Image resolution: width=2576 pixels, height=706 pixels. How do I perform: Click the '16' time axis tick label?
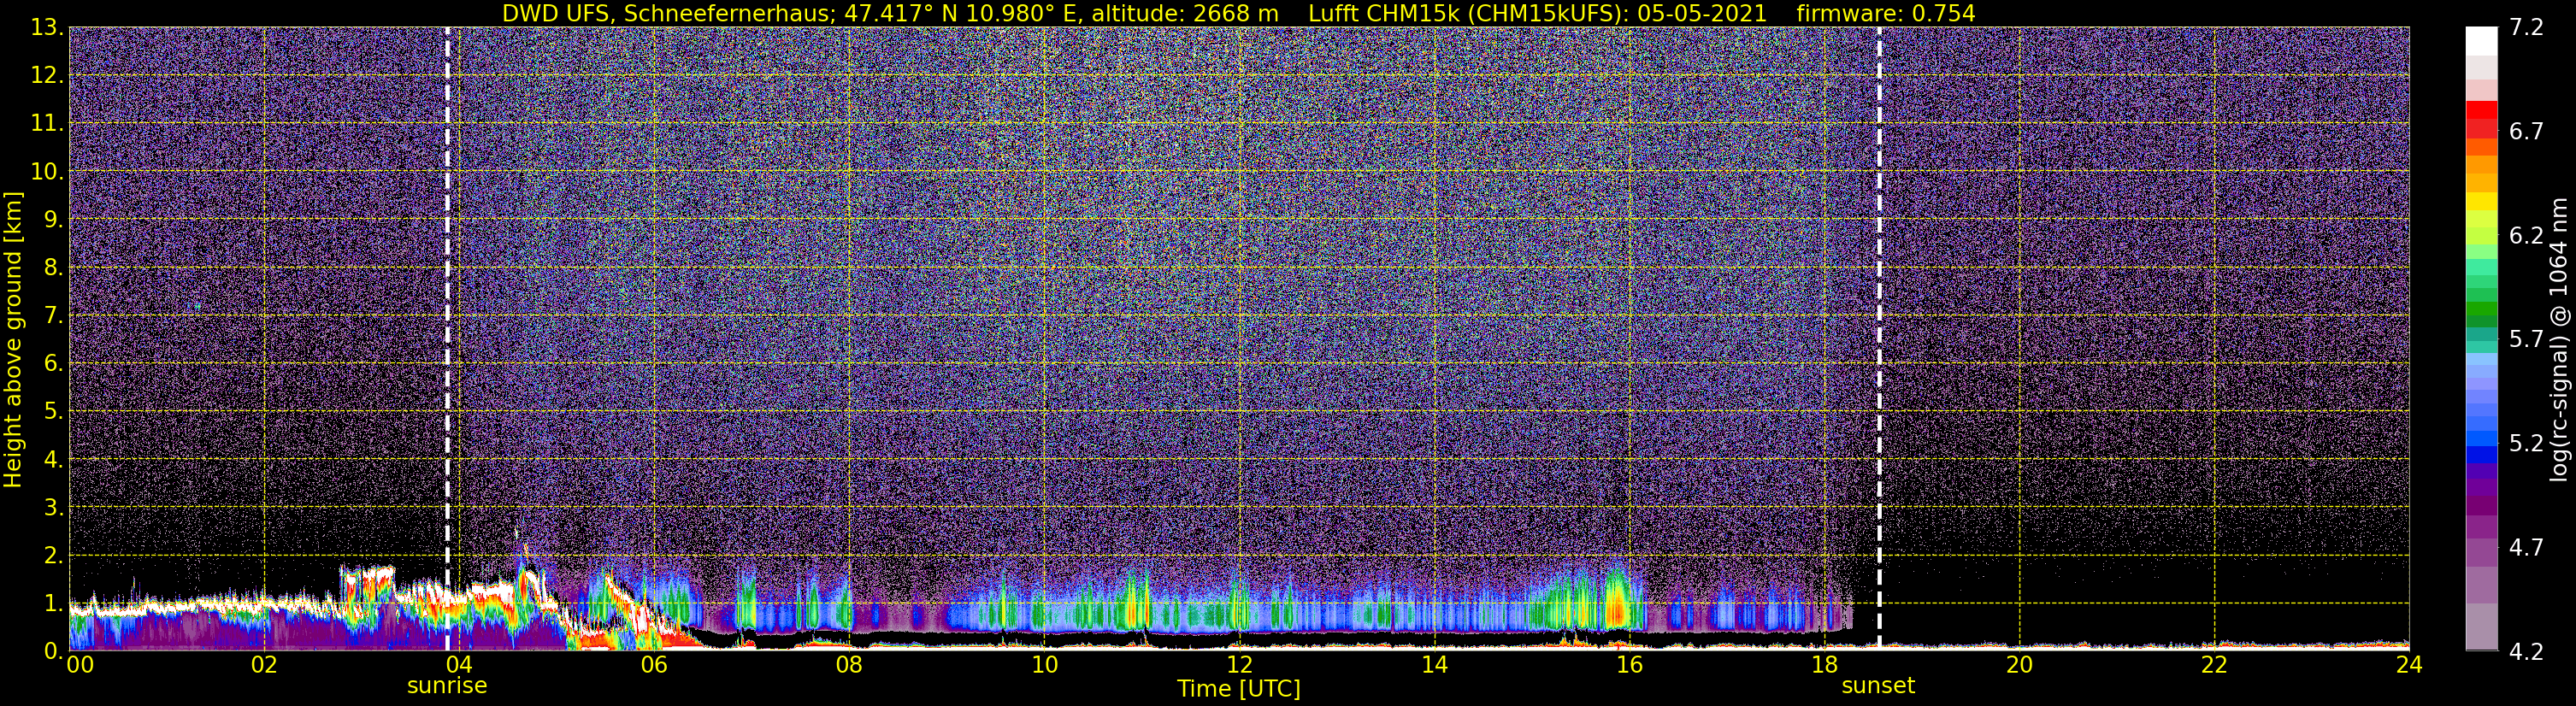point(1629,665)
